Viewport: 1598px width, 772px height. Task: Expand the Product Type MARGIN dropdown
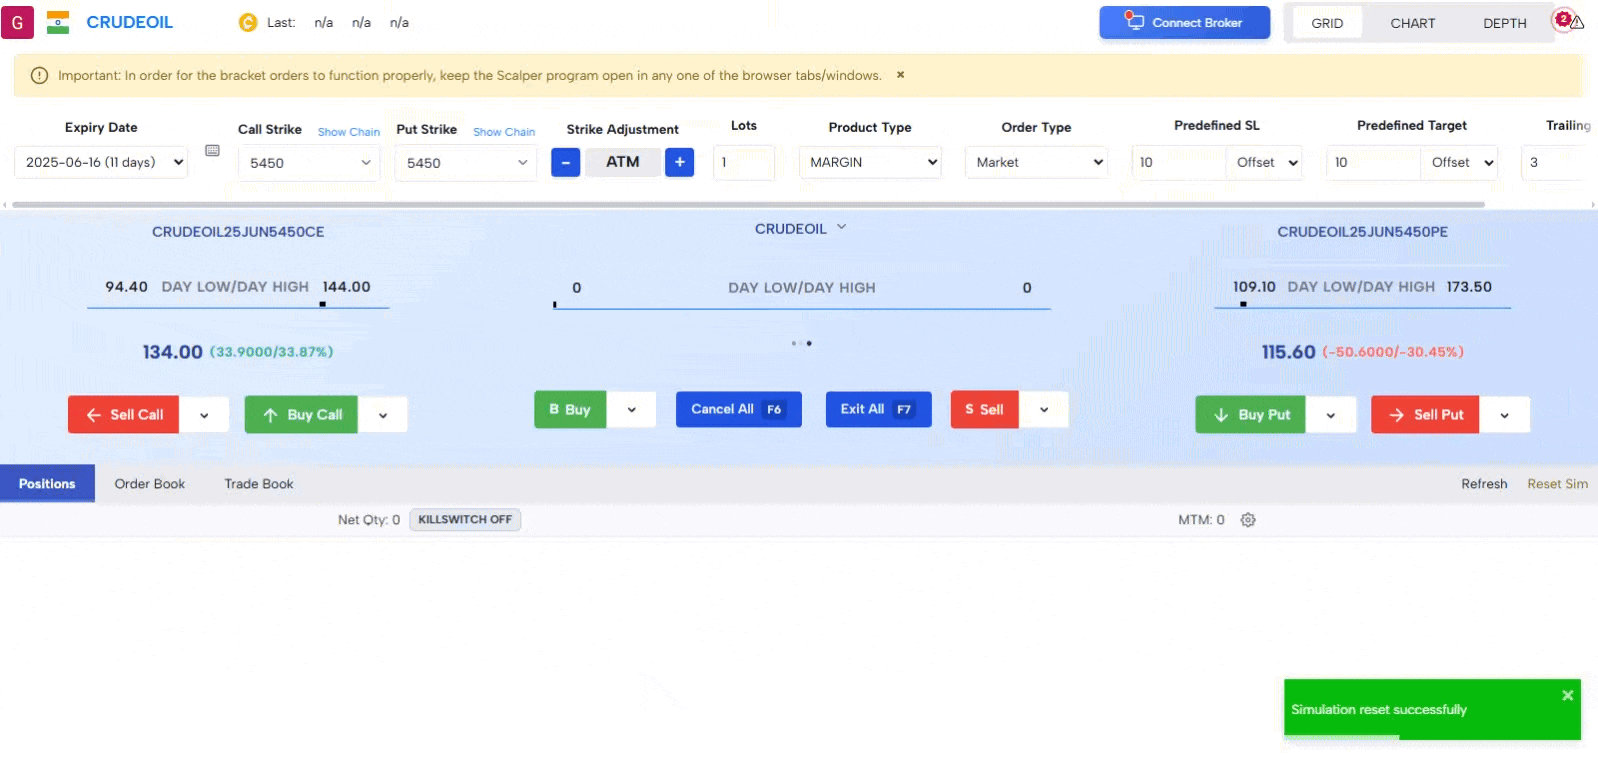pos(870,162)
